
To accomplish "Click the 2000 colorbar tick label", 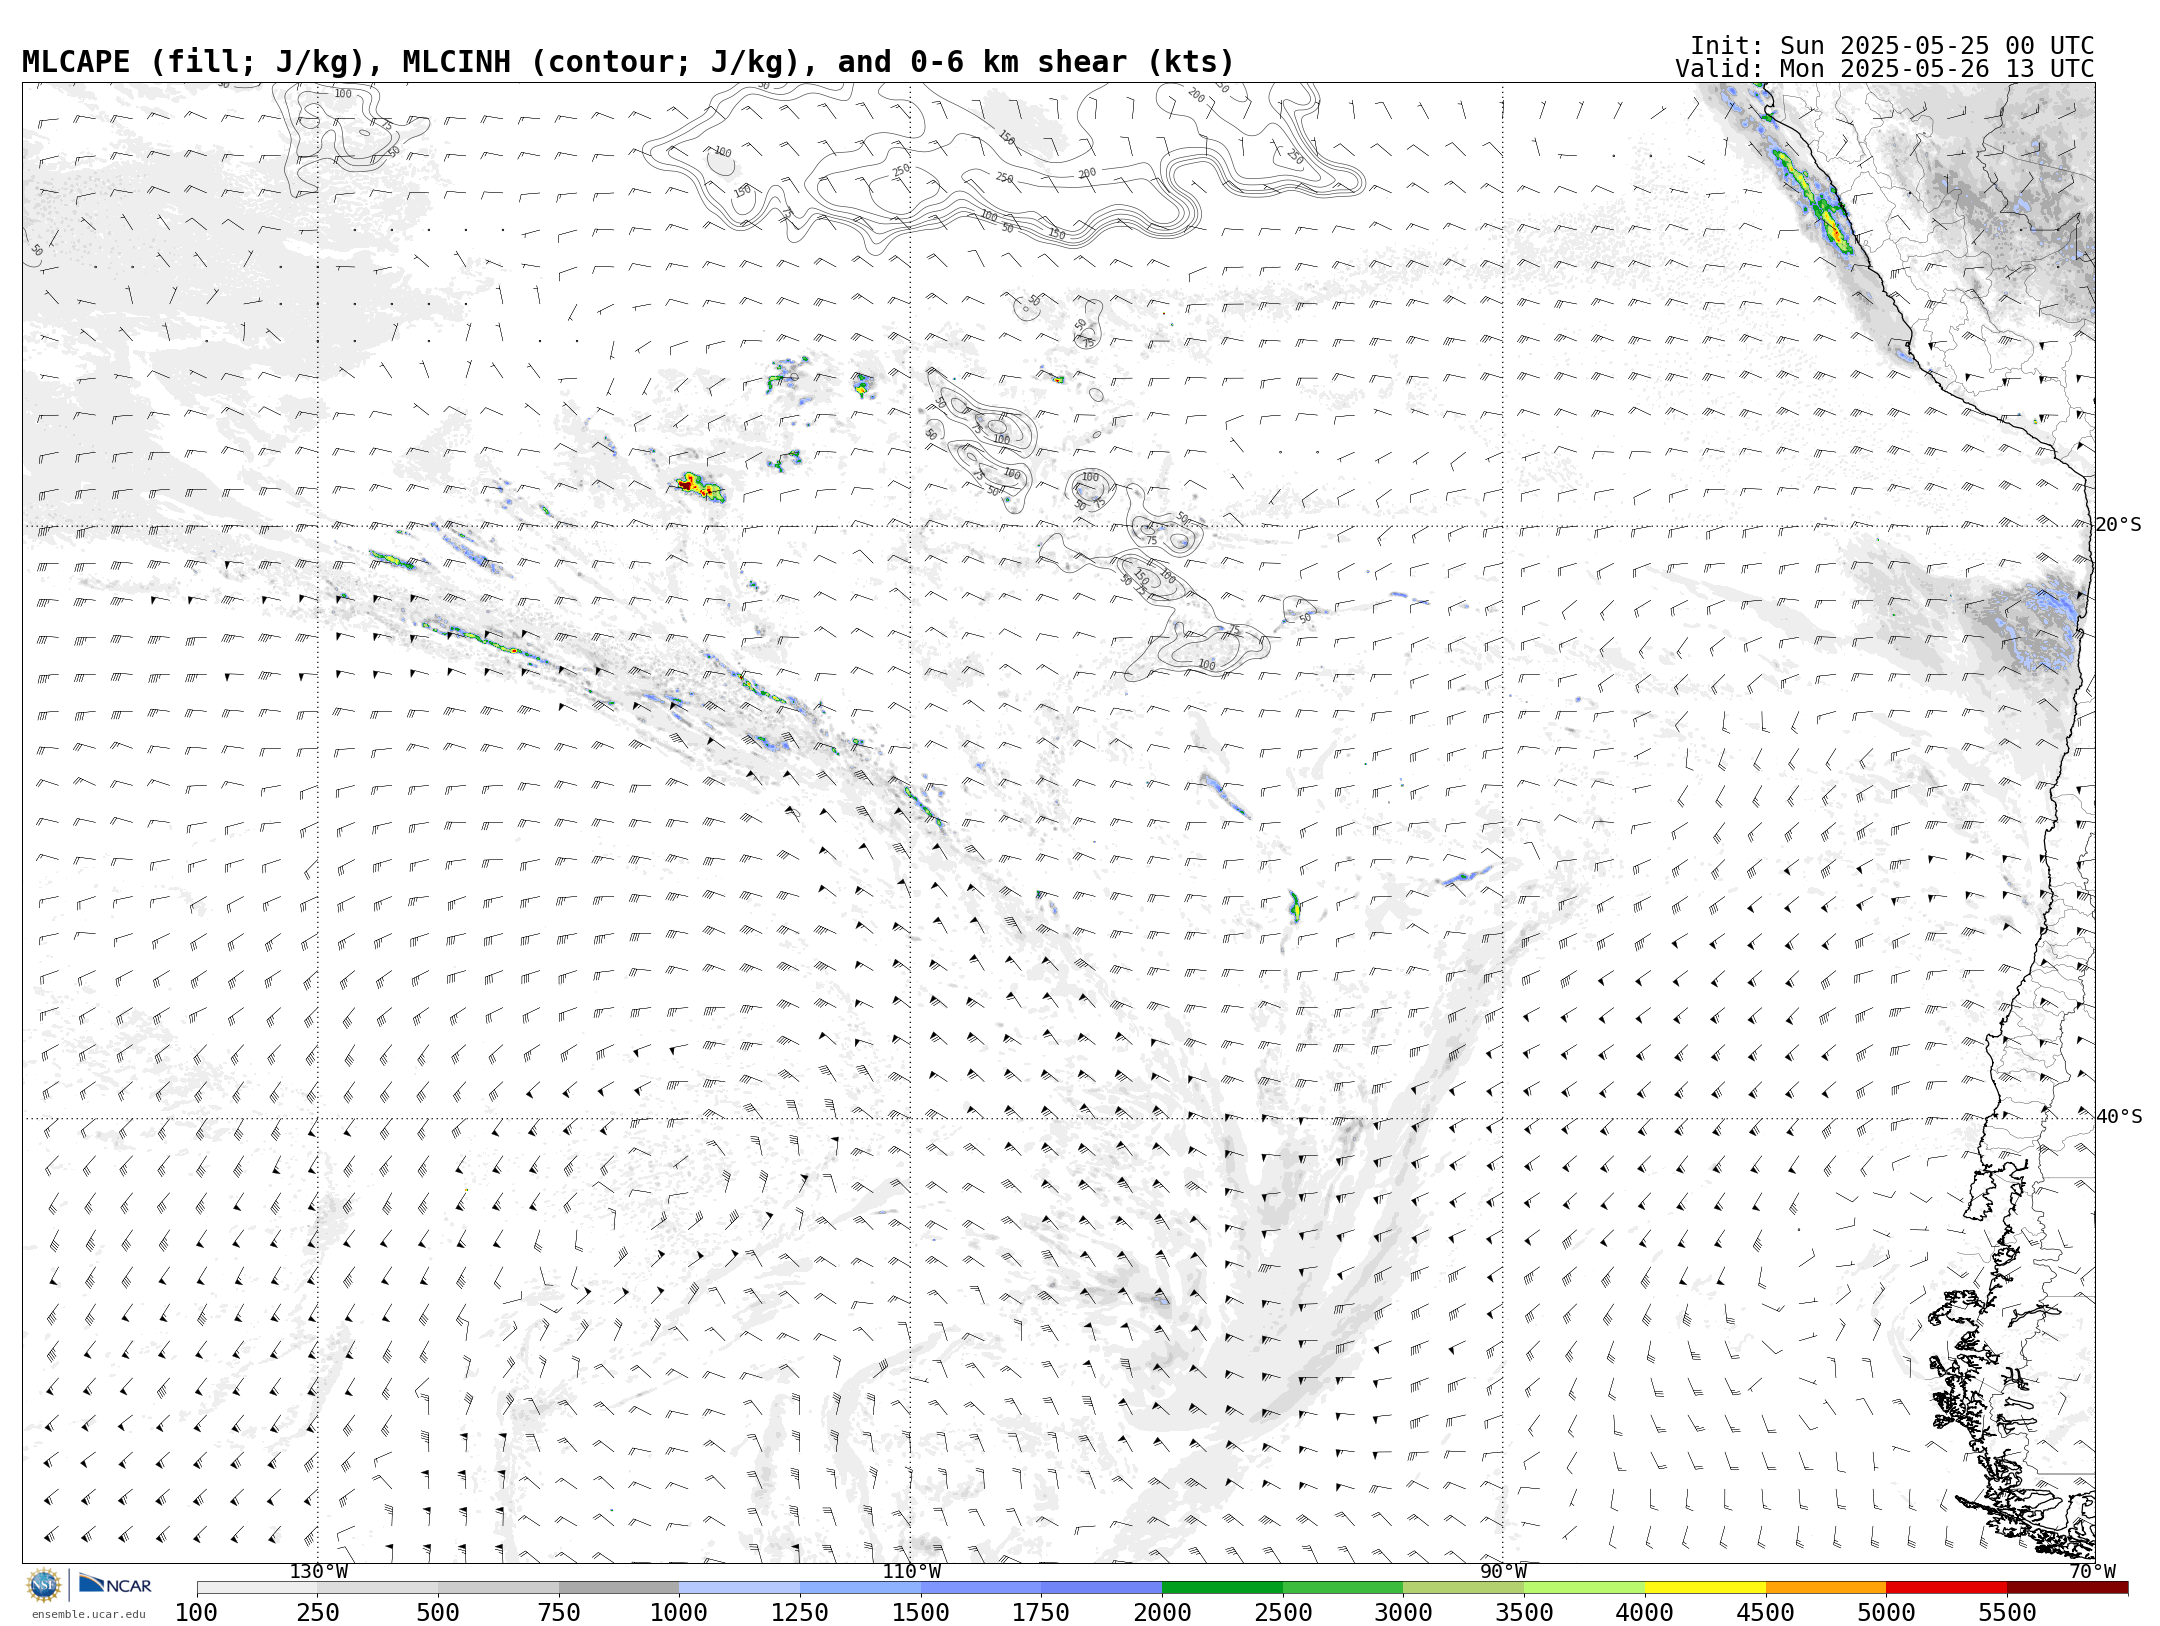I will click(1162, 1613).
